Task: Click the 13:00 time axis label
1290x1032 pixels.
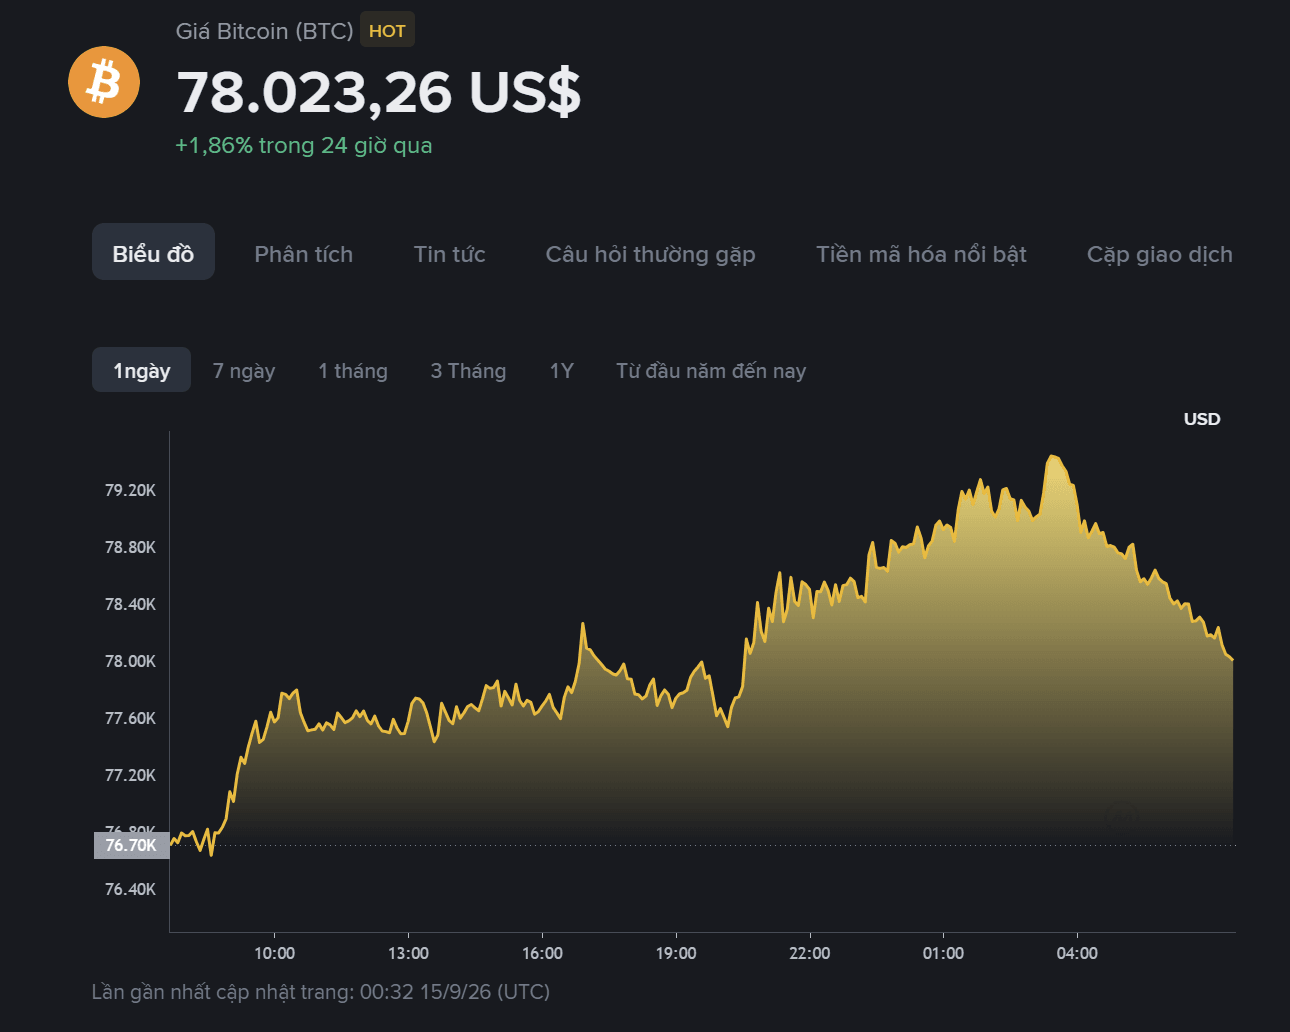Action: point(408,953)
